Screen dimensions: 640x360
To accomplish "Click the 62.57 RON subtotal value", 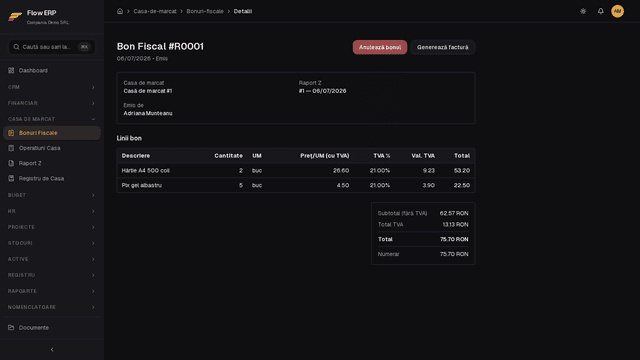I will 454,213.
